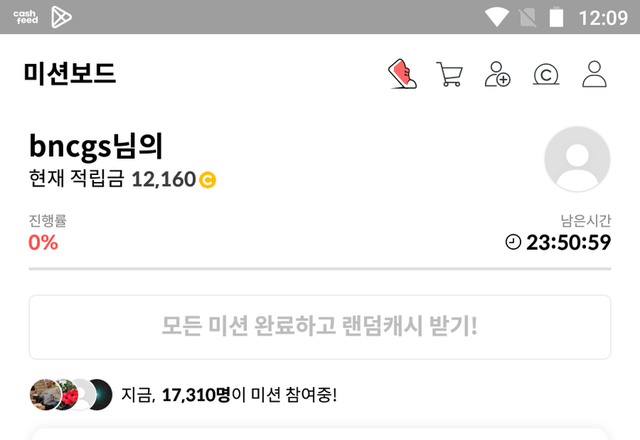Click the mission progress bar

pyautogui.click(x=320, y=269)
